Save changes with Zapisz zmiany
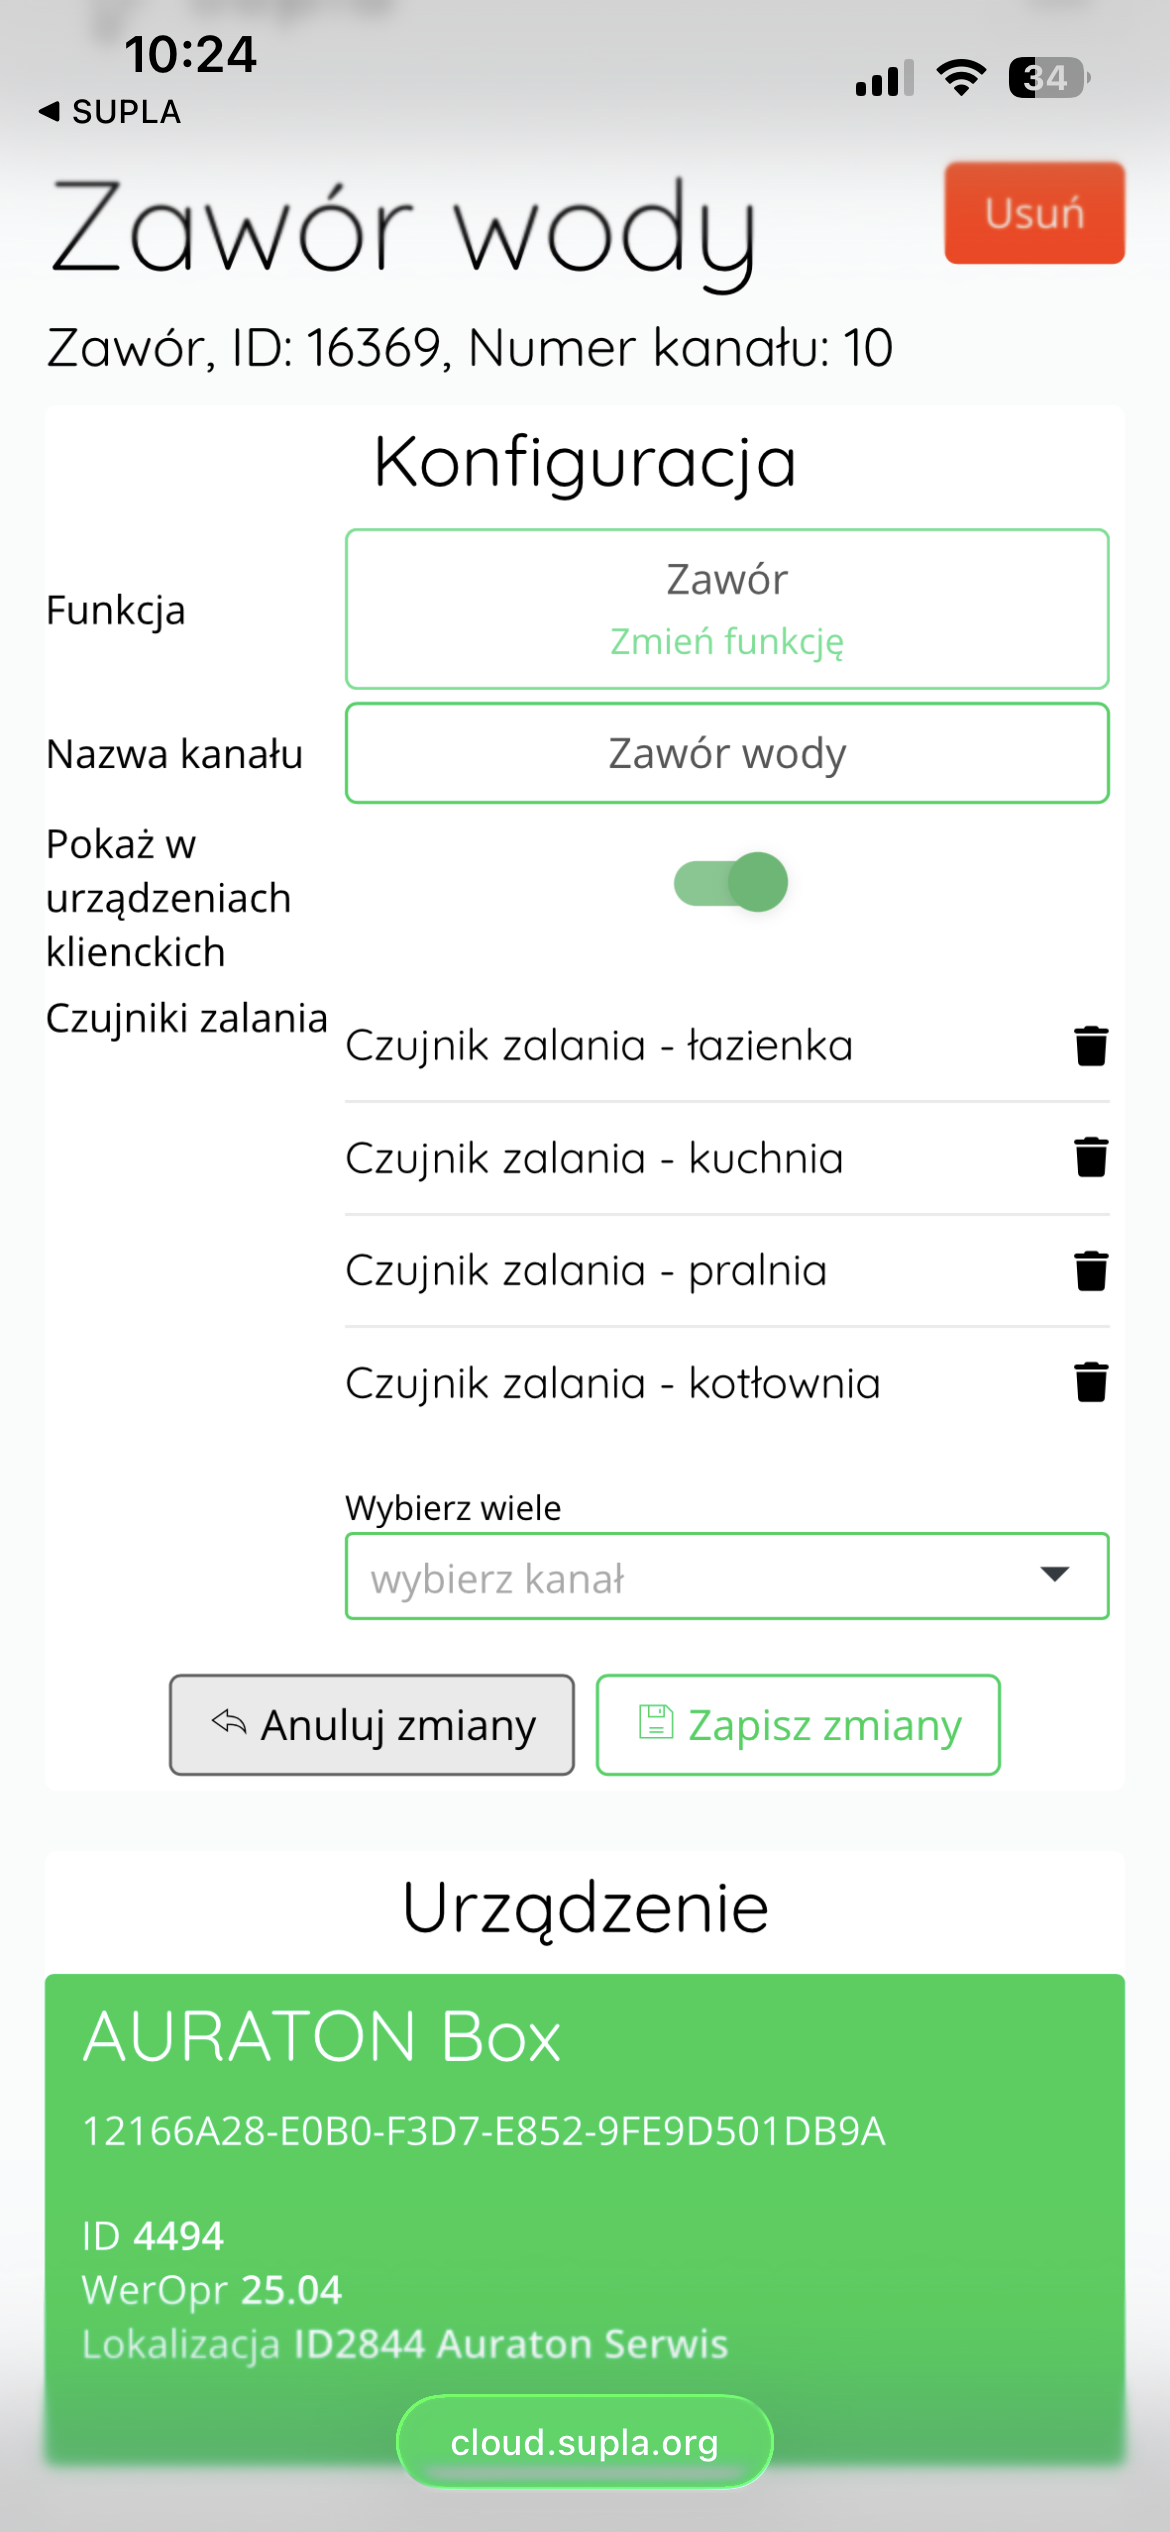1170x2532 pixels. coord(798,1725)
